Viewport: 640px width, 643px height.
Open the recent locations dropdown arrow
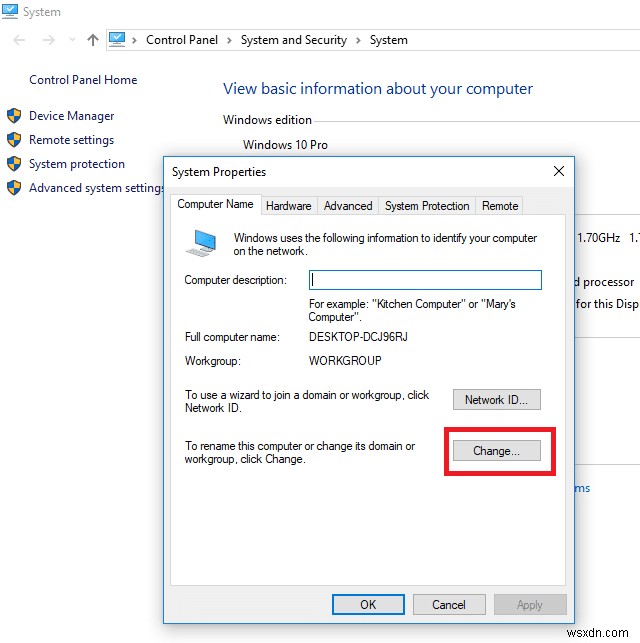73,40
